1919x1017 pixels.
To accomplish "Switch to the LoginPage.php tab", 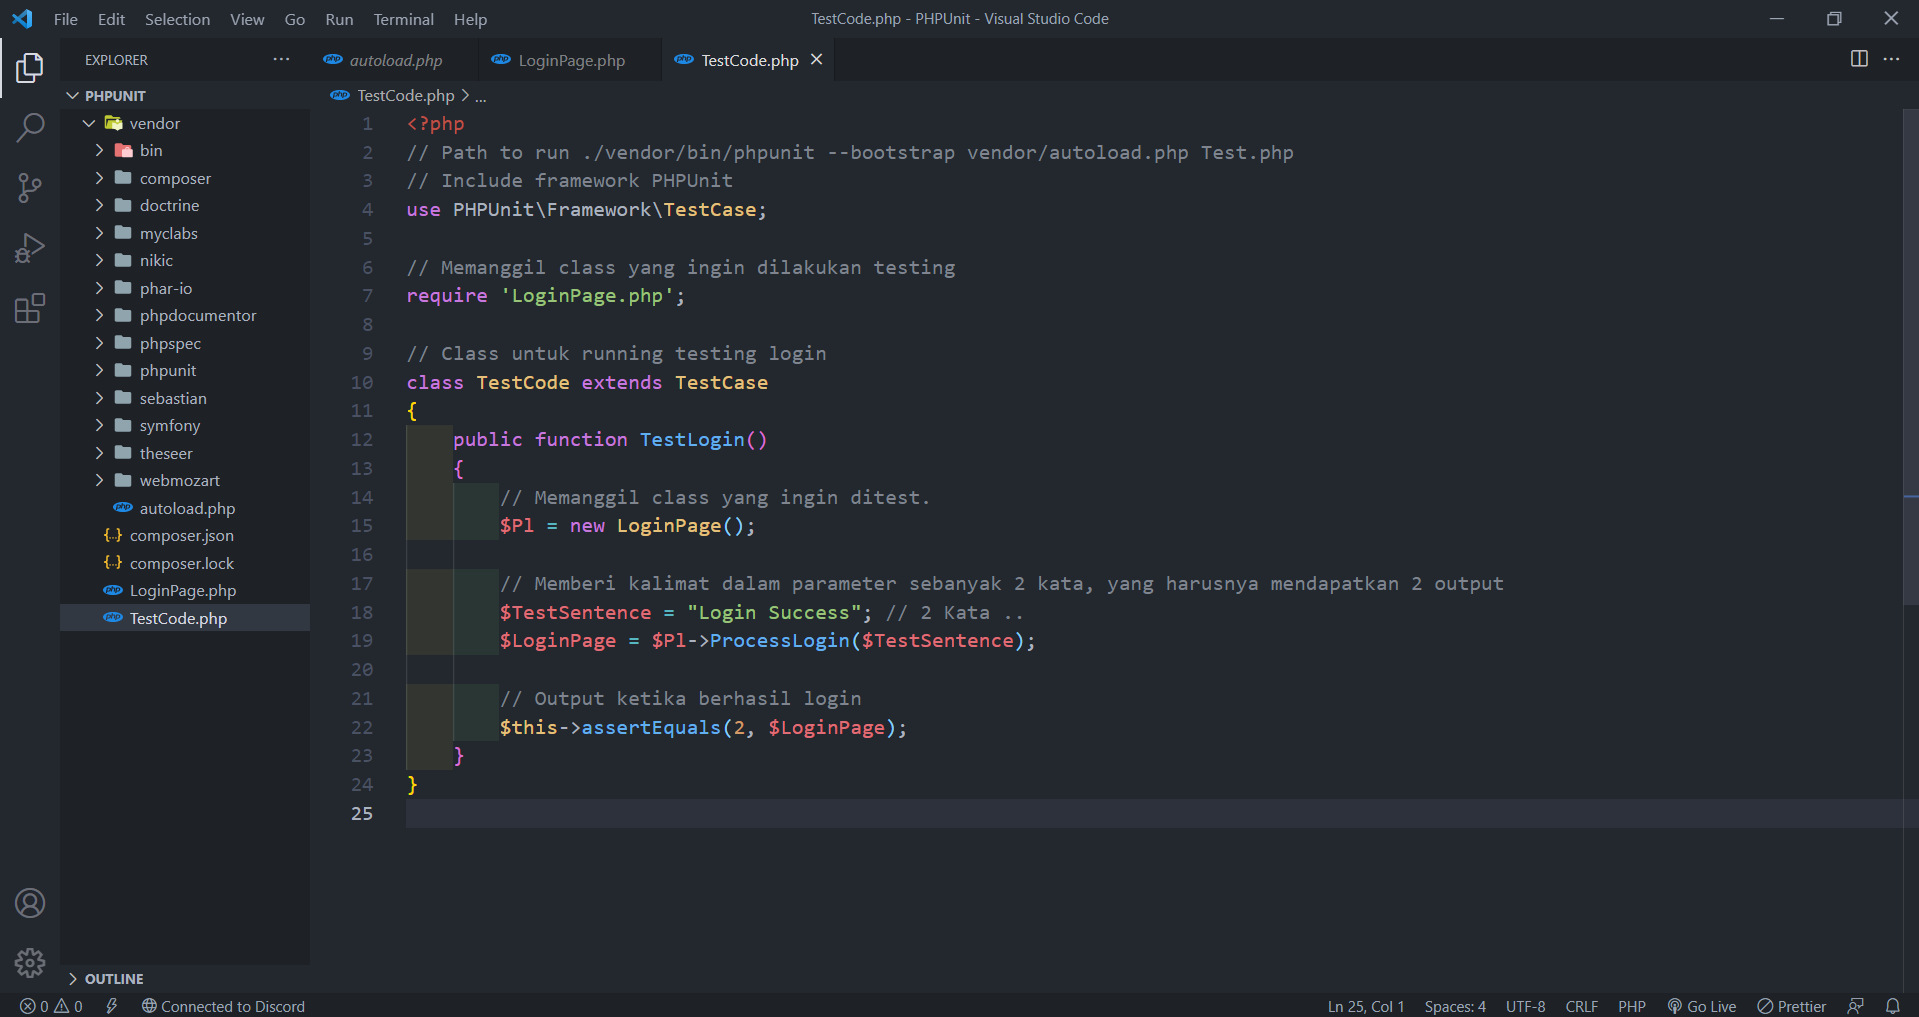I will pyautogui.click(x=569, y=60).
